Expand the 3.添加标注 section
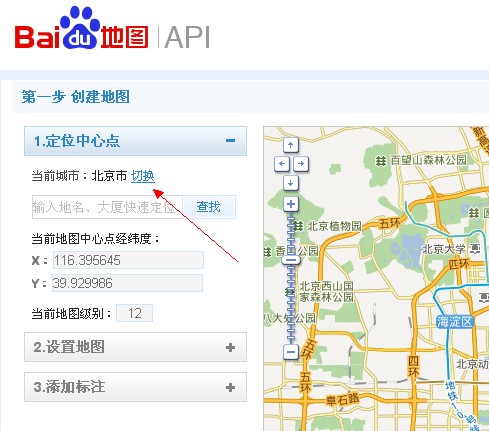This screenshot has width=489, height=431. 230,387
